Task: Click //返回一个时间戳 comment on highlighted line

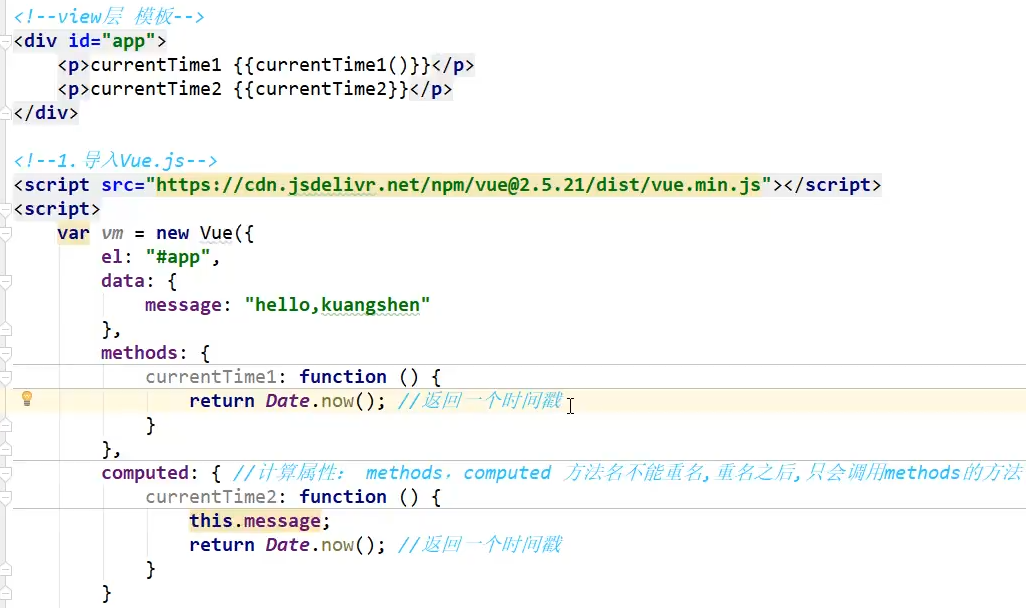Action: (480, 401)
